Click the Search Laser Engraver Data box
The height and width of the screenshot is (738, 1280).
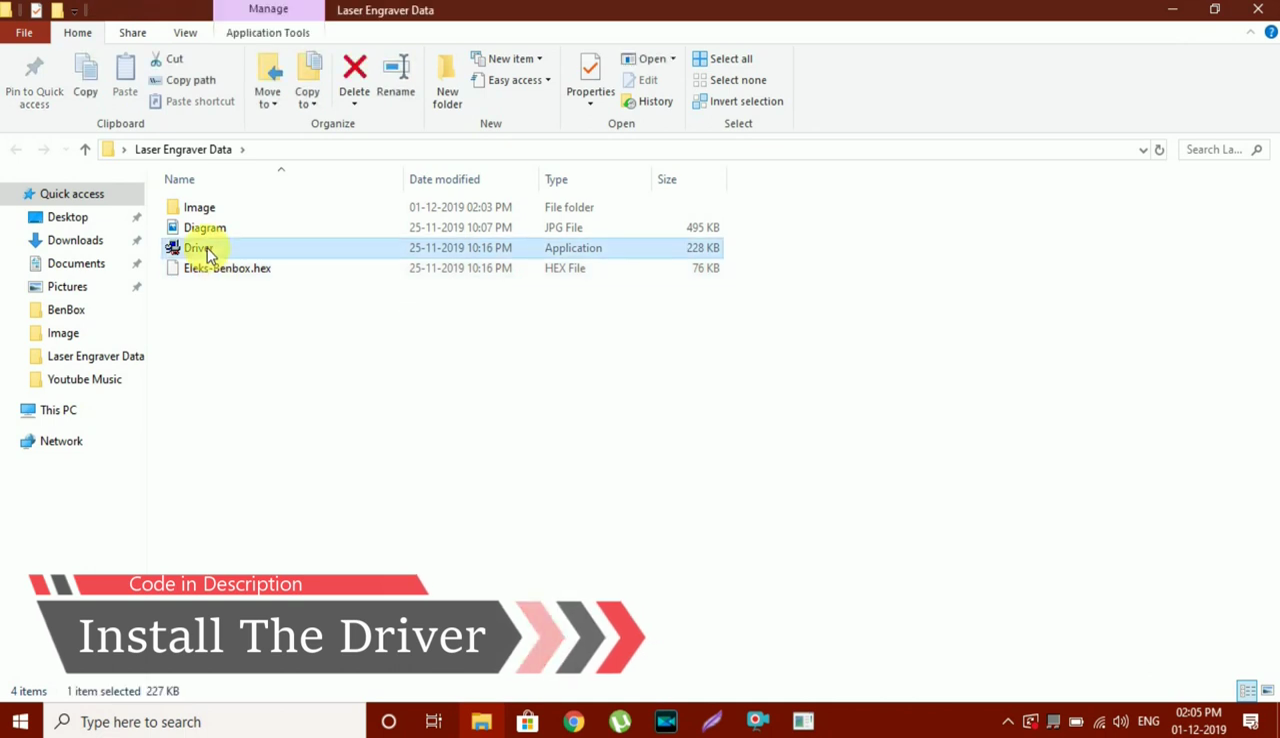click(1224, 149)
